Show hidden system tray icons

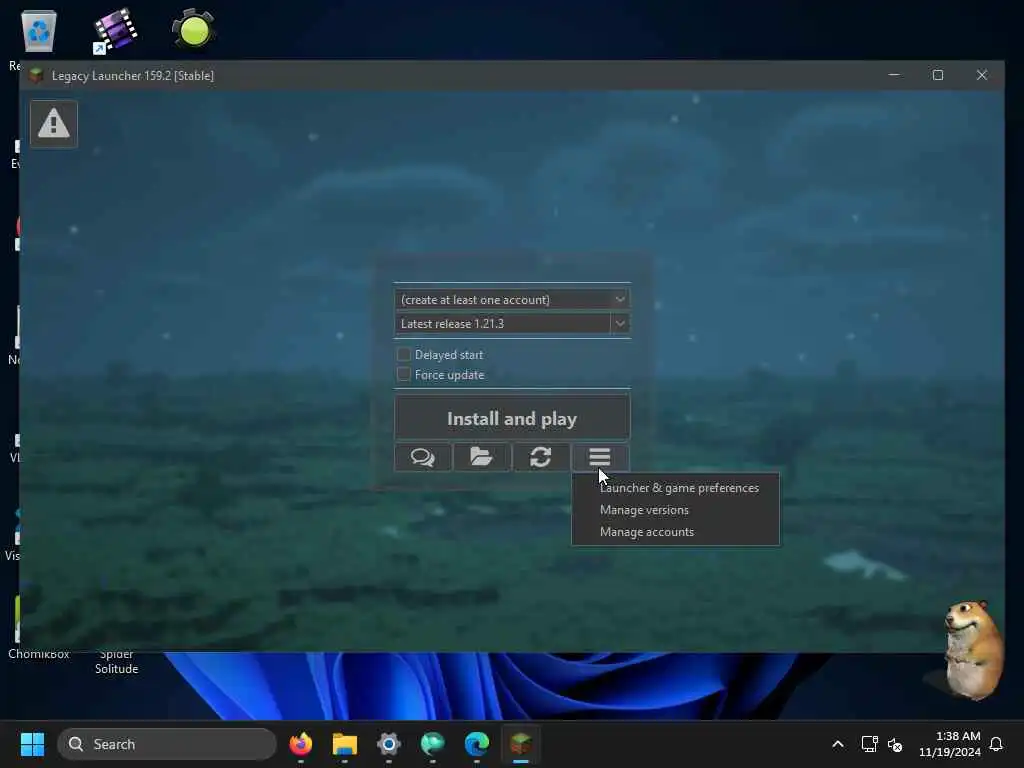[837, 744]
